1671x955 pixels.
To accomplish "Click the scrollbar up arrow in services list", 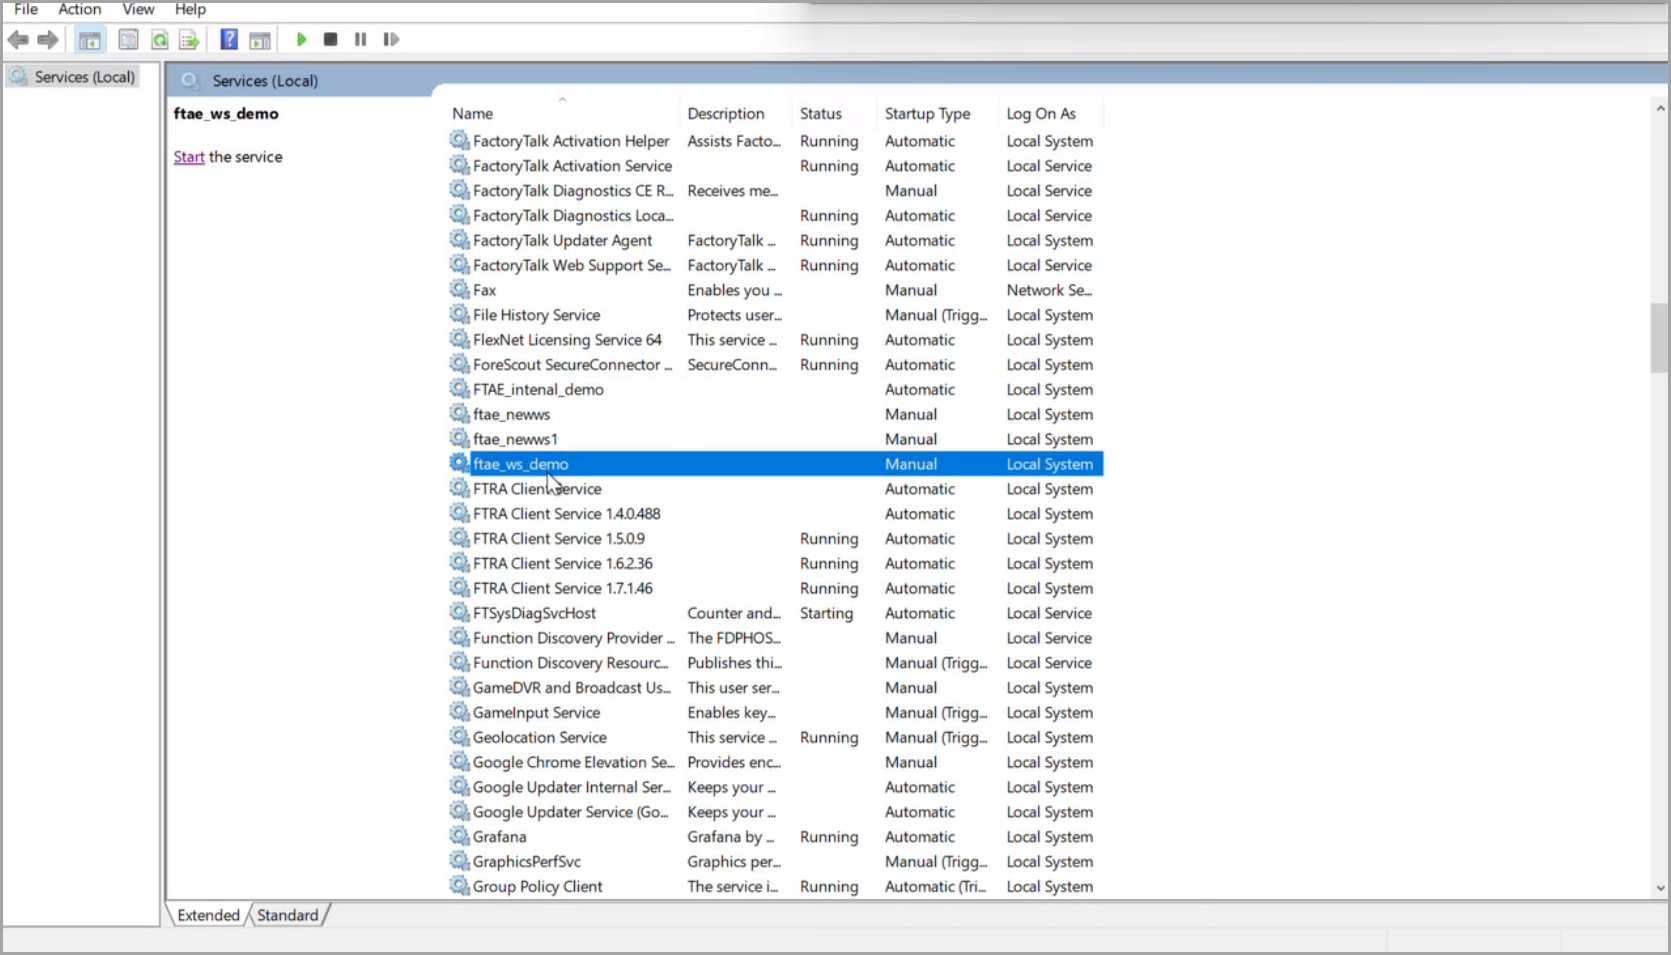I will (1660, 108).
